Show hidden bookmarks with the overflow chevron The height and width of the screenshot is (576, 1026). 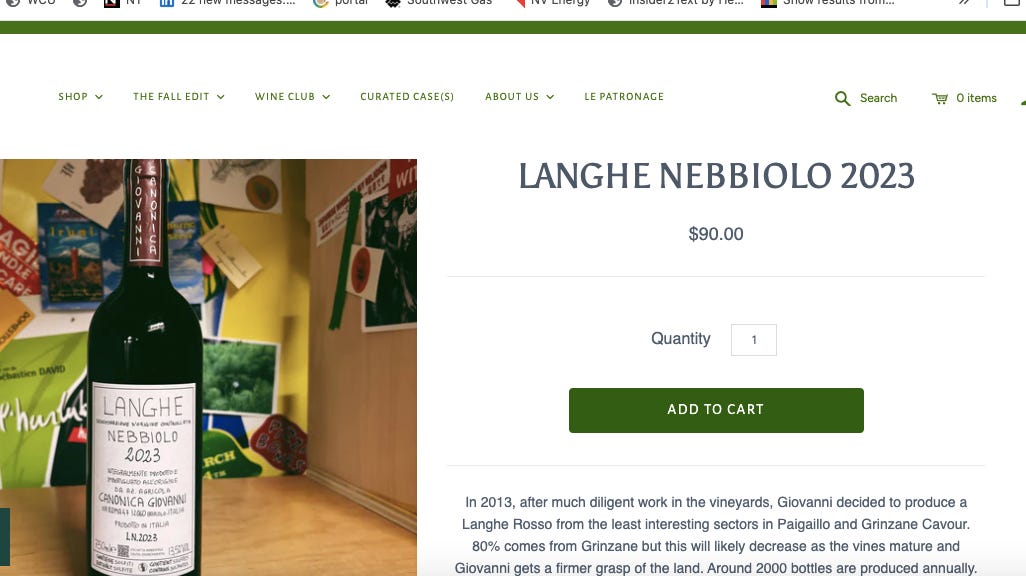click(964, 3)
